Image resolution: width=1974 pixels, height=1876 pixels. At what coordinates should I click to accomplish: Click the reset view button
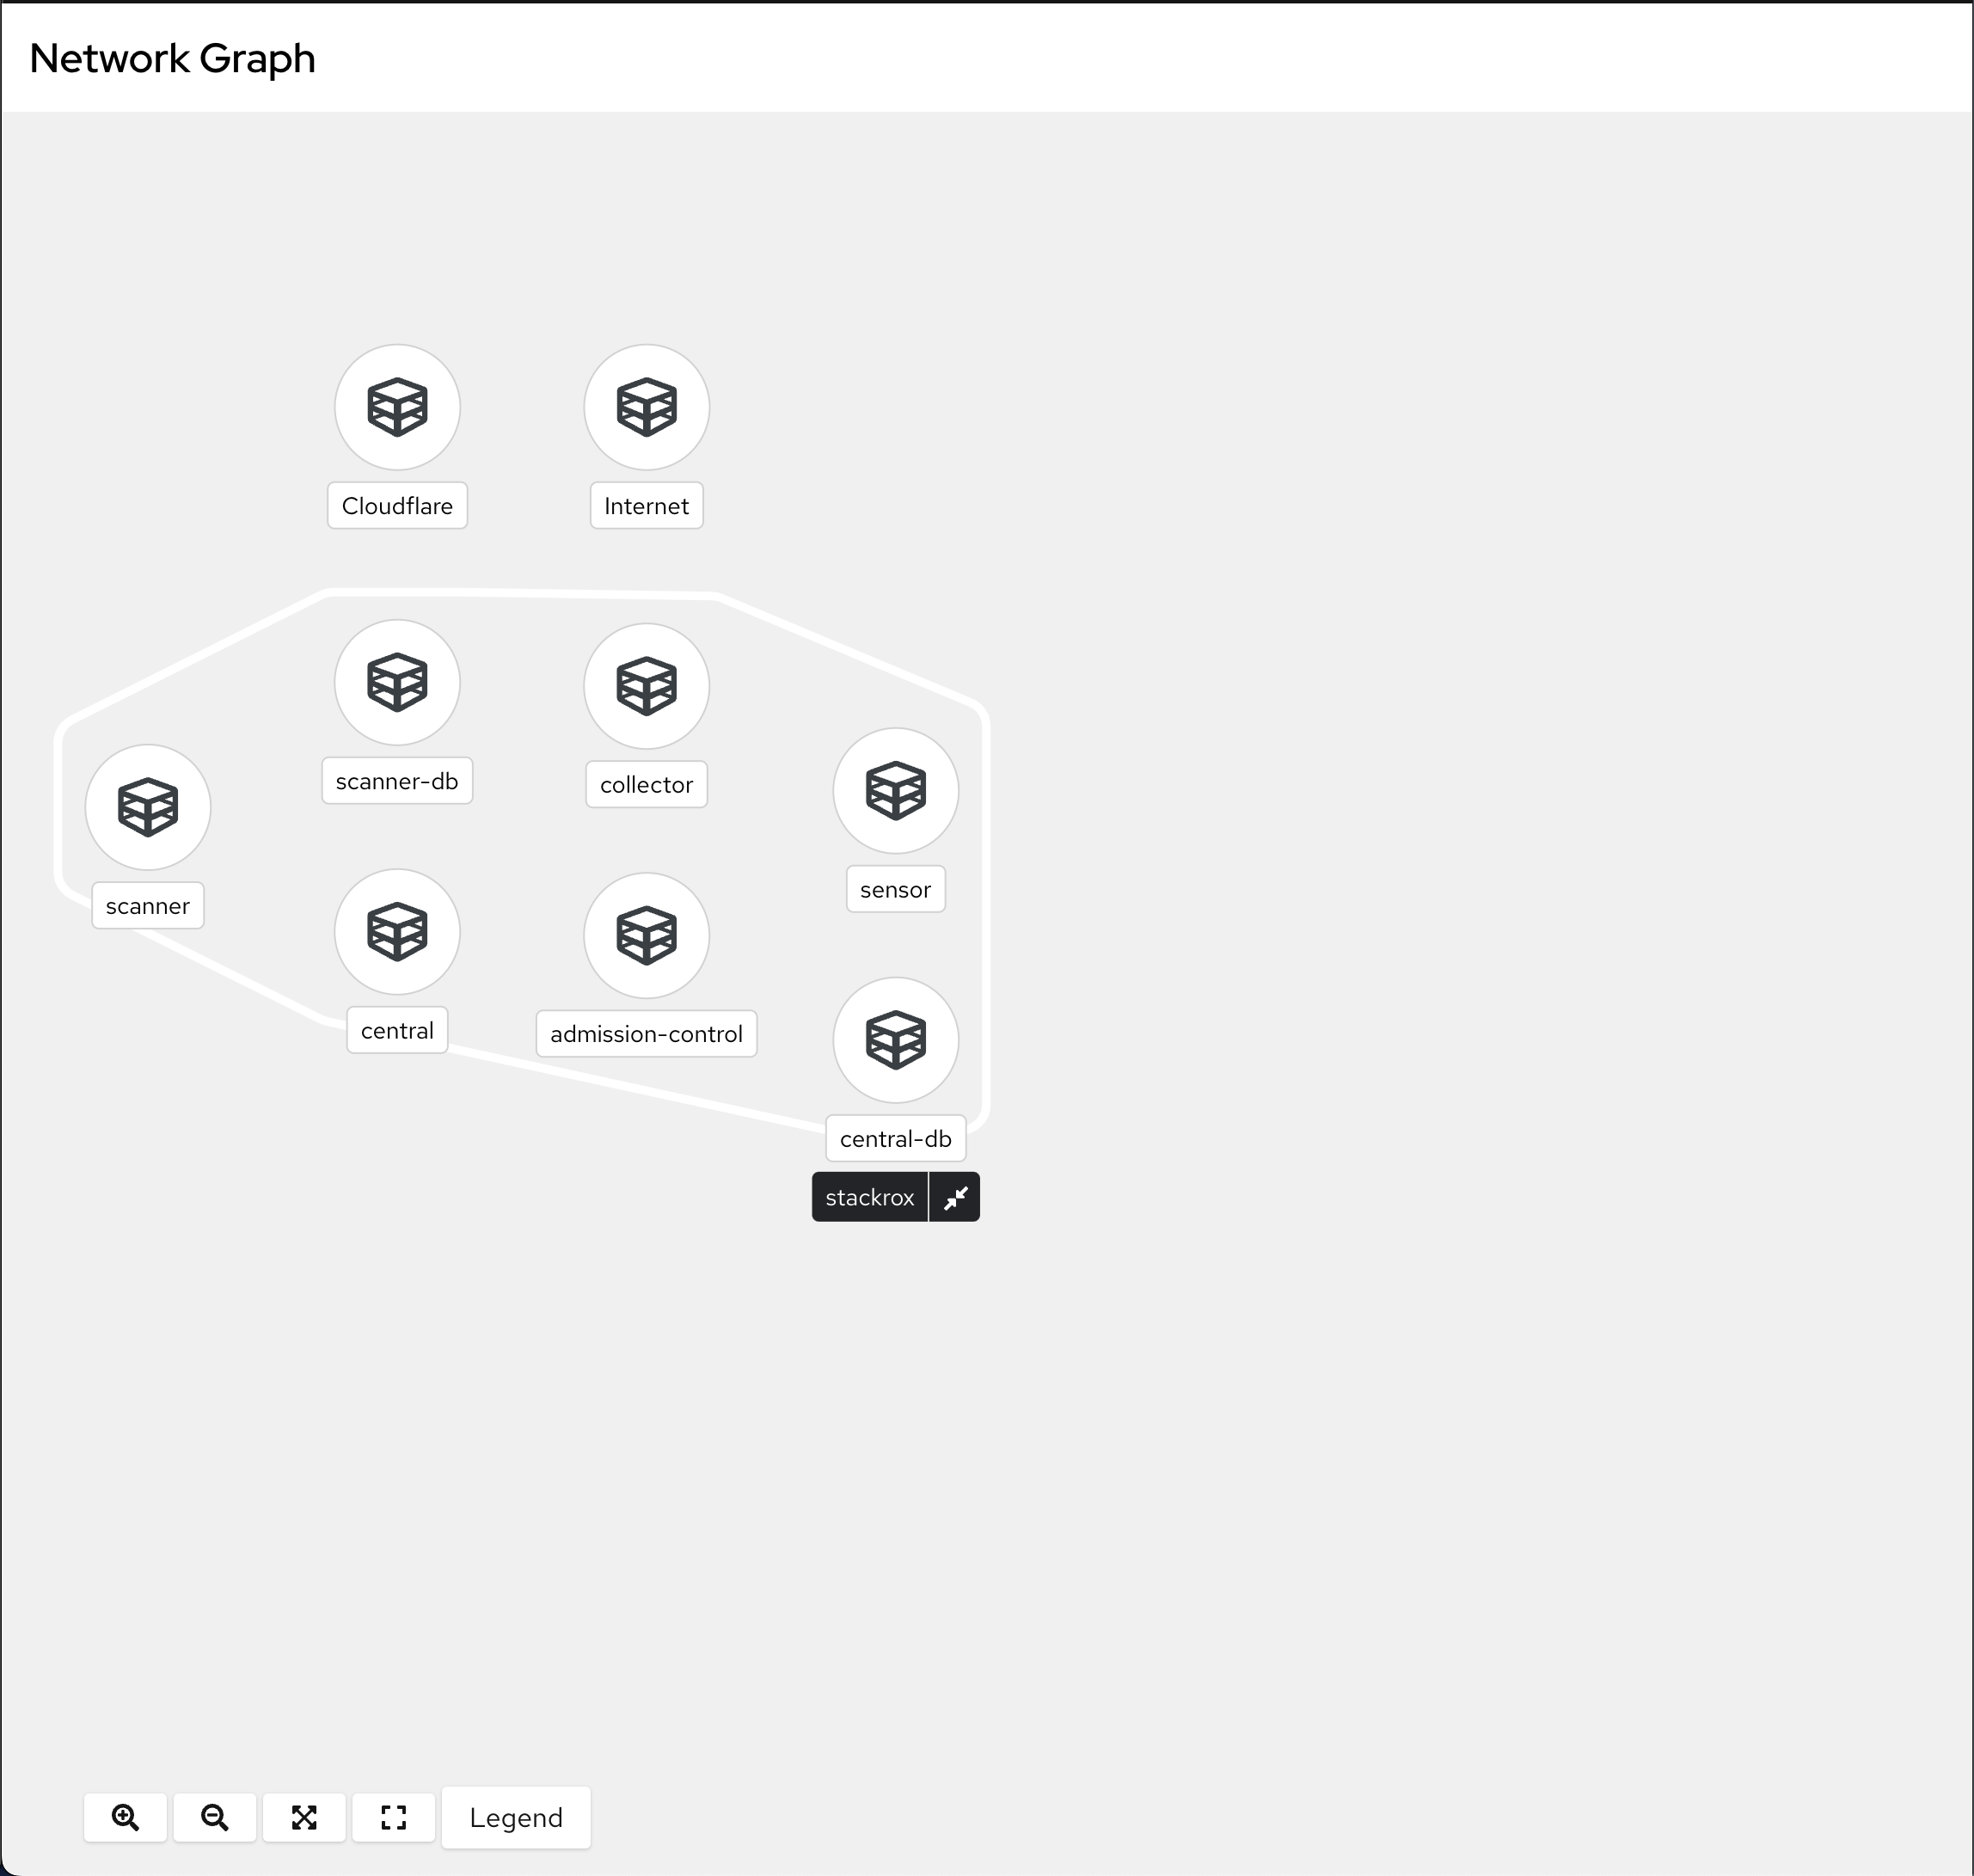point(394,1817)
